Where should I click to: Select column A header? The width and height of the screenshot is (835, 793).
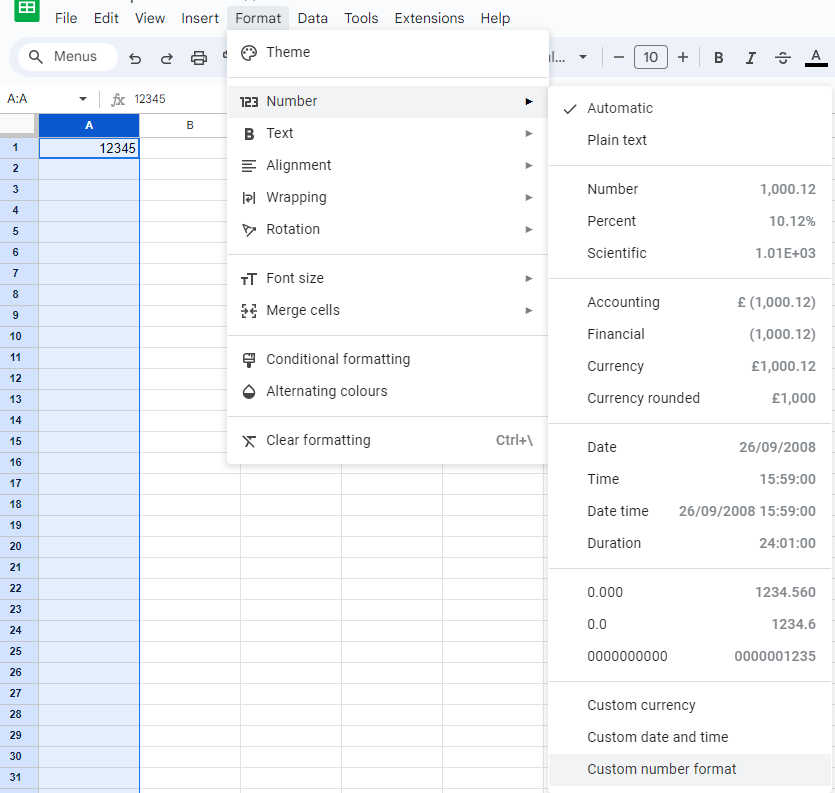pos(89,125)
